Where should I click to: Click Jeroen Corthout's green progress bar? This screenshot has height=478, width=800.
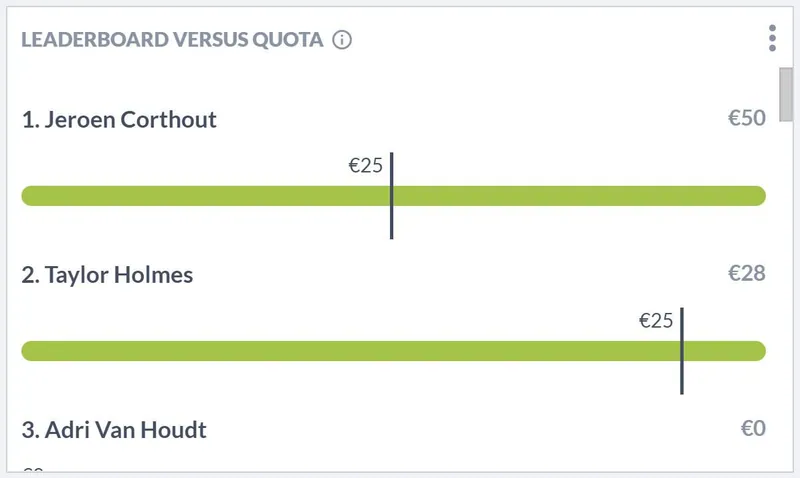click(393, 196)
